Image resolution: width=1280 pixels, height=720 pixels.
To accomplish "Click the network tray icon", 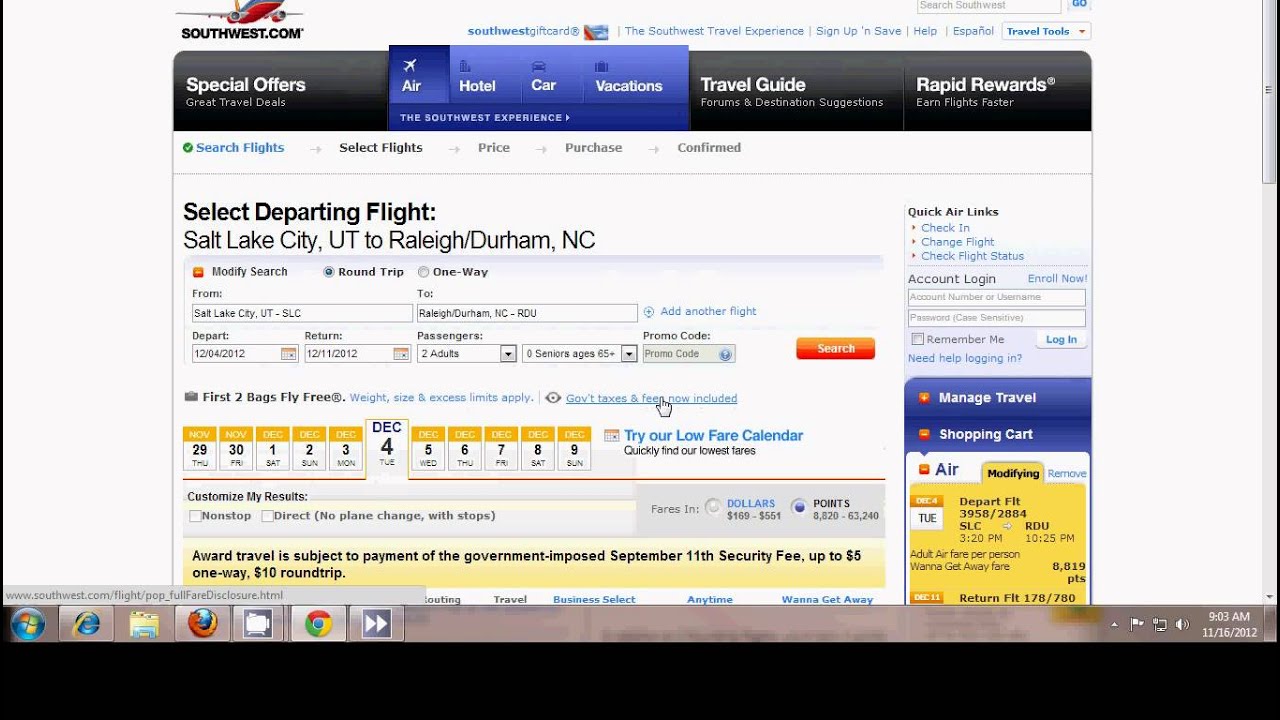I will coord(1160,625).
